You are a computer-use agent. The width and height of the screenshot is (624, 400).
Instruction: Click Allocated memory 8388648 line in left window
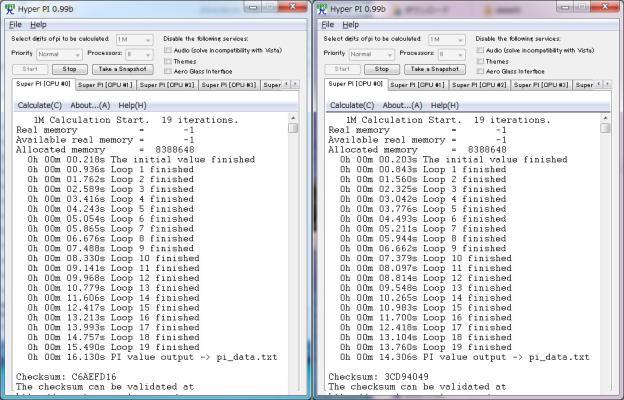105,150
